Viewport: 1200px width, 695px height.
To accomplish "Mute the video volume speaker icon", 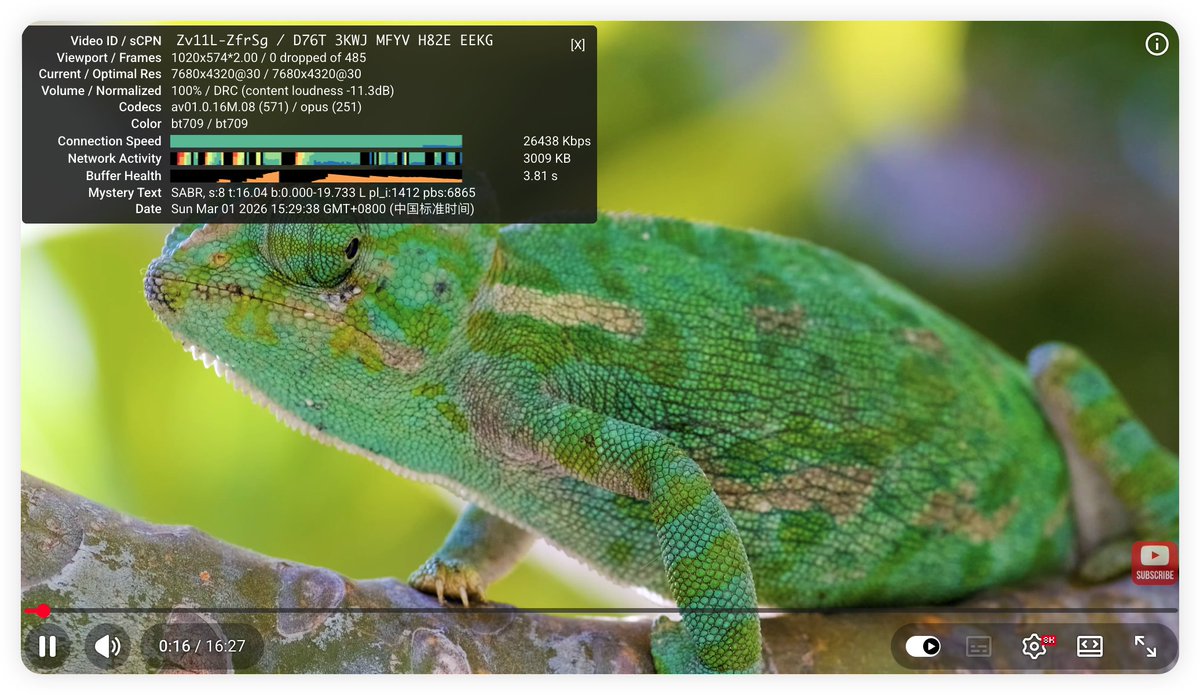I will tap(107, 647).
